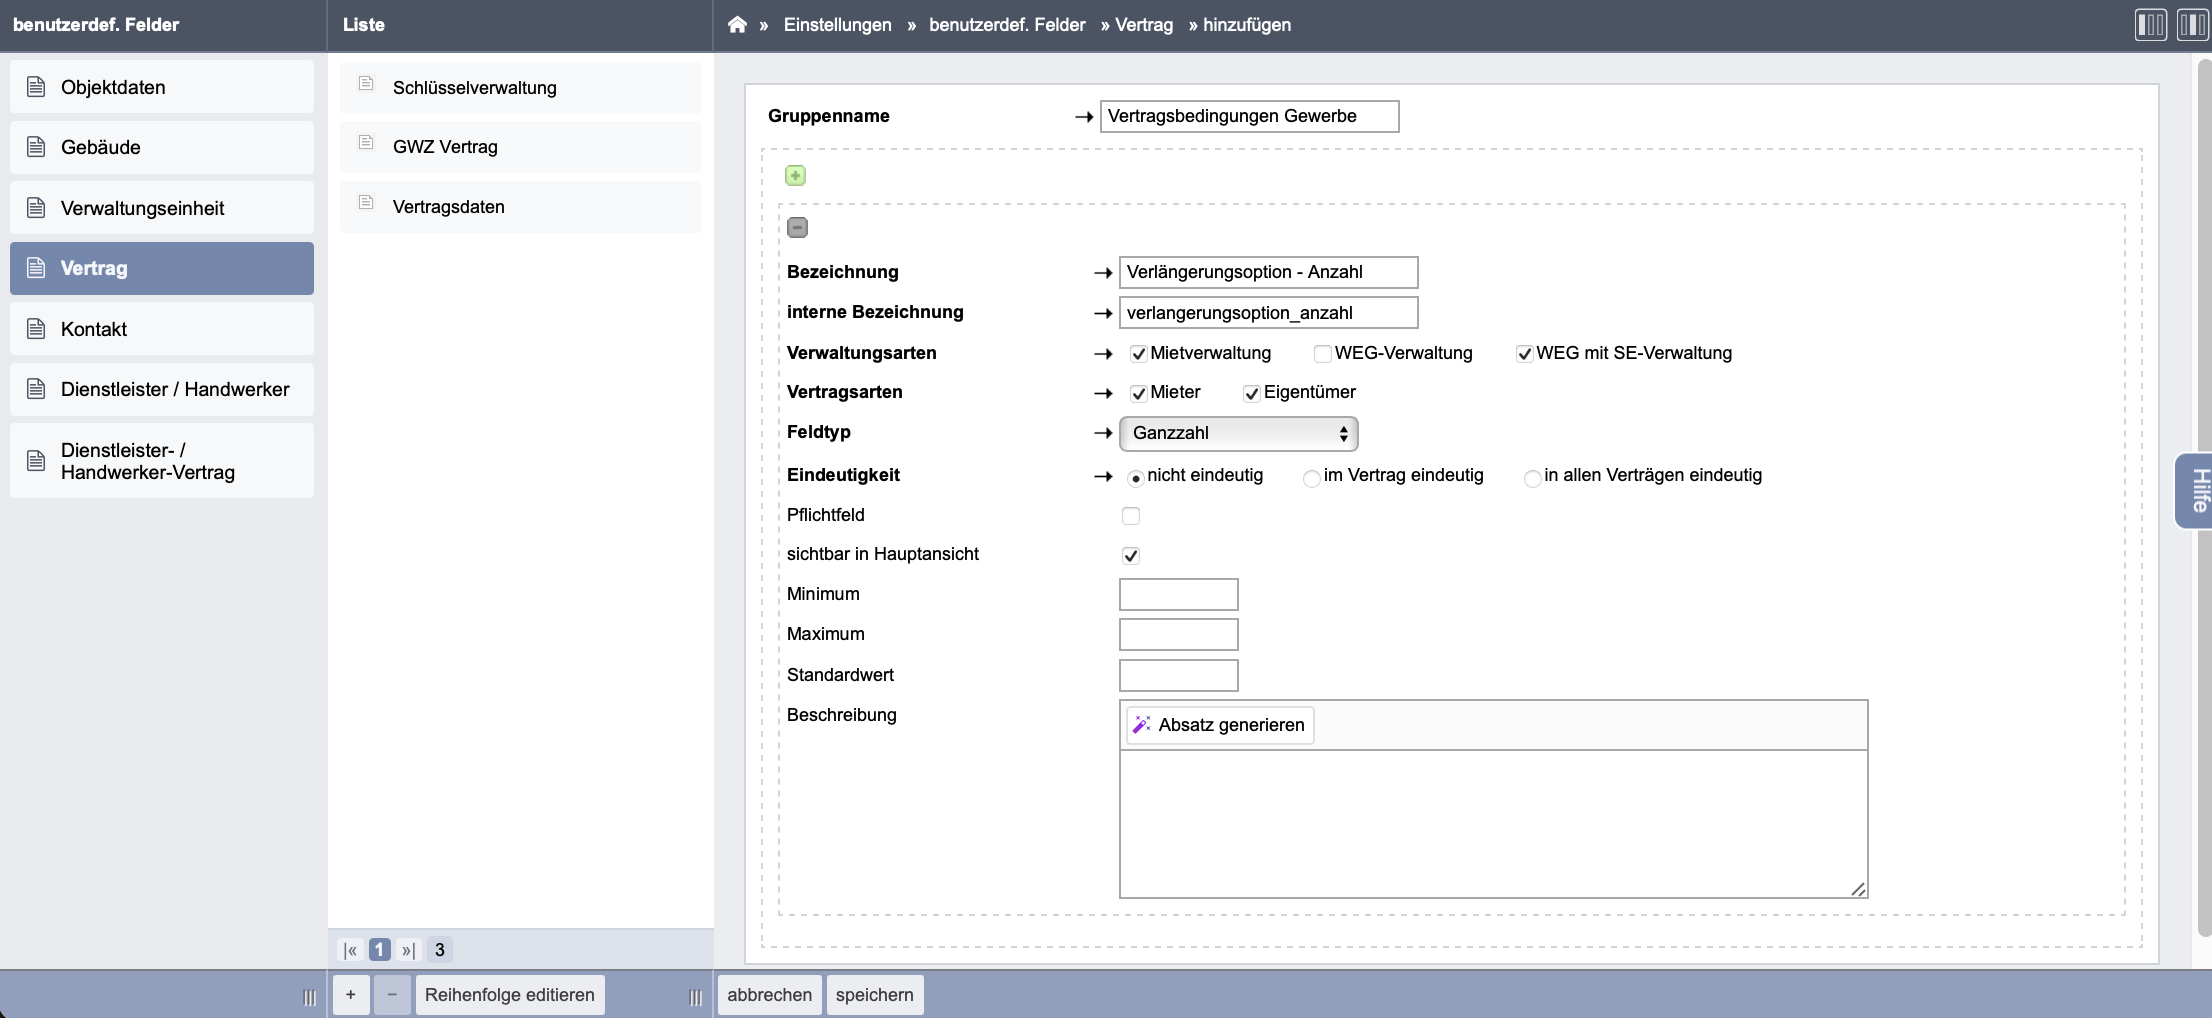Click Reihenfolge editieren button
Screen dimensions: 2212x1018
point(510,995)
